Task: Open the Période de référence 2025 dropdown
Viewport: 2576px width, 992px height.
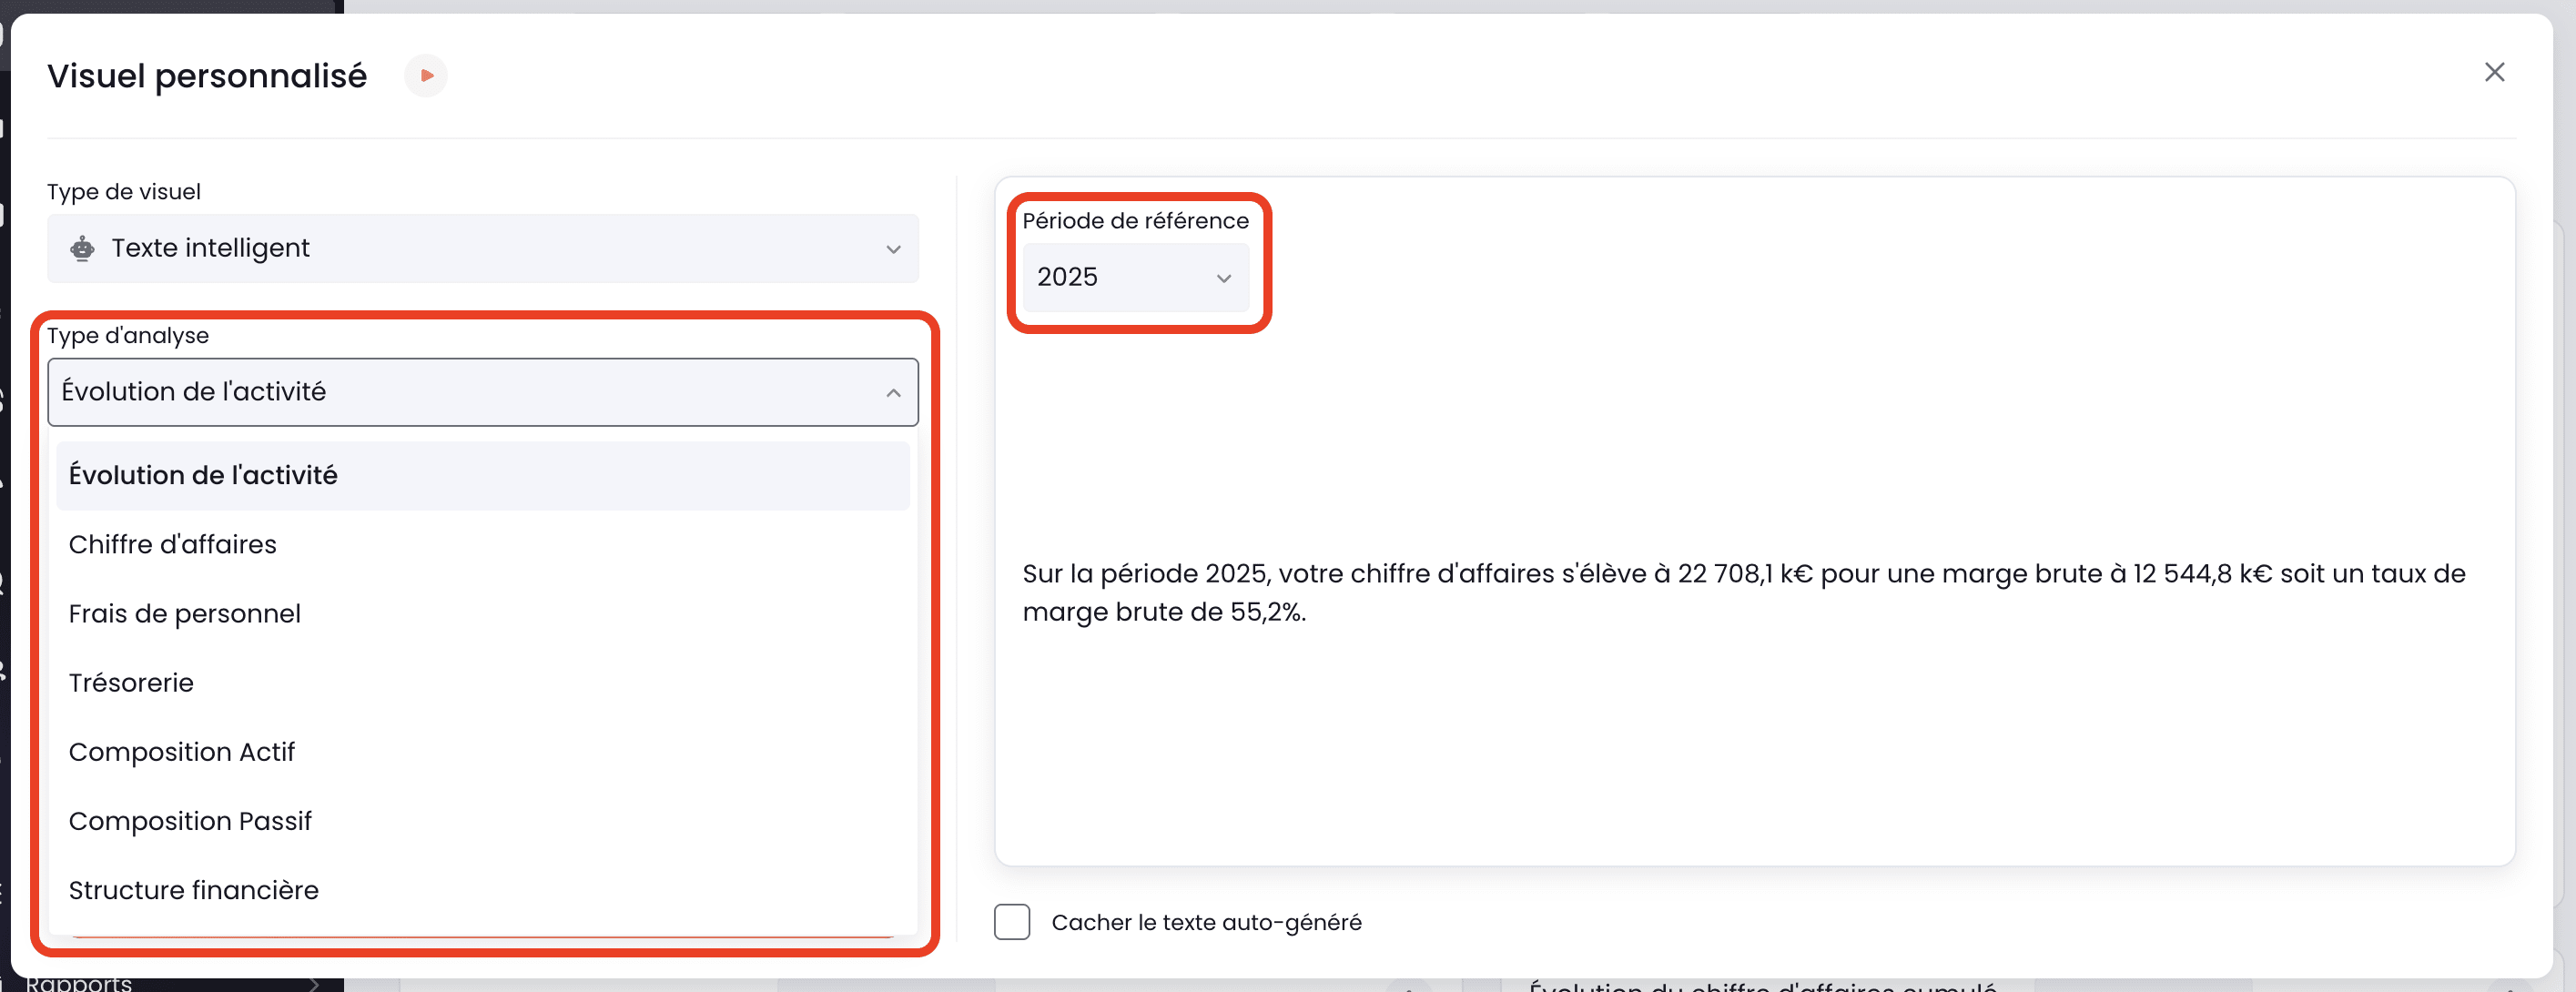Action: point(1135,277)
